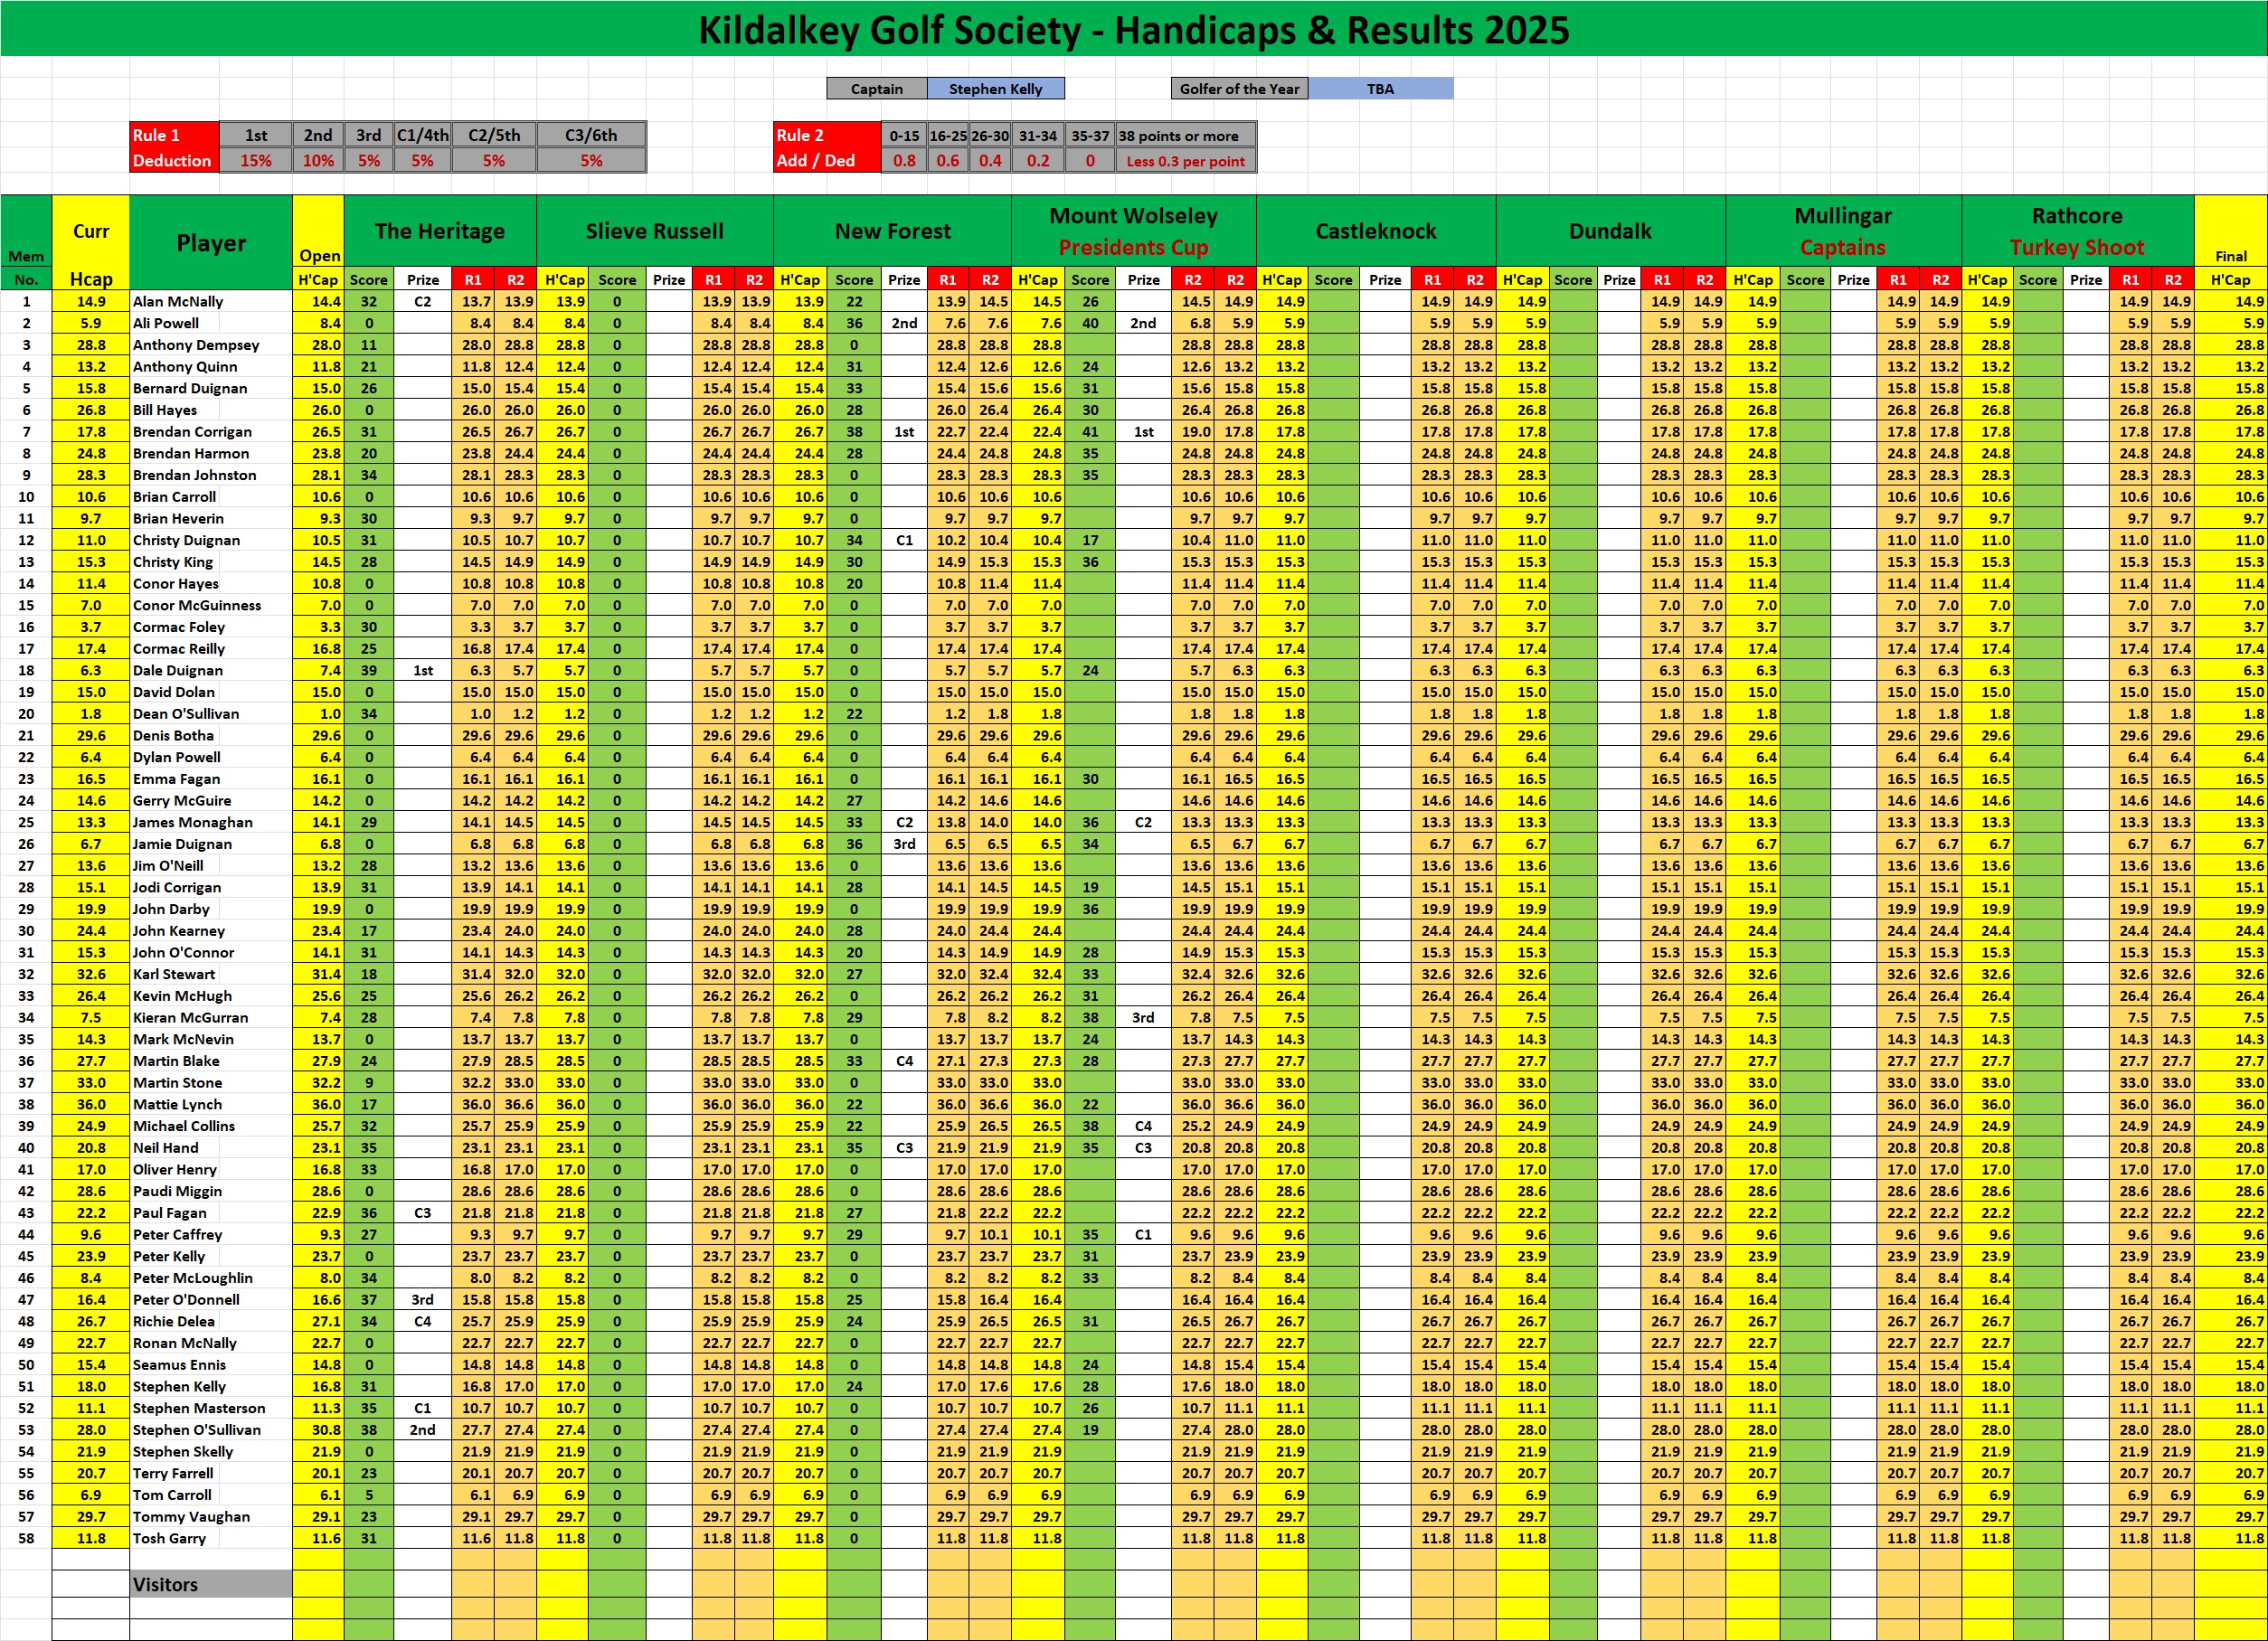Select the red 'Rule 1' cell
This screenshot has width=2268, height=1641.
[x=174, y=135]
